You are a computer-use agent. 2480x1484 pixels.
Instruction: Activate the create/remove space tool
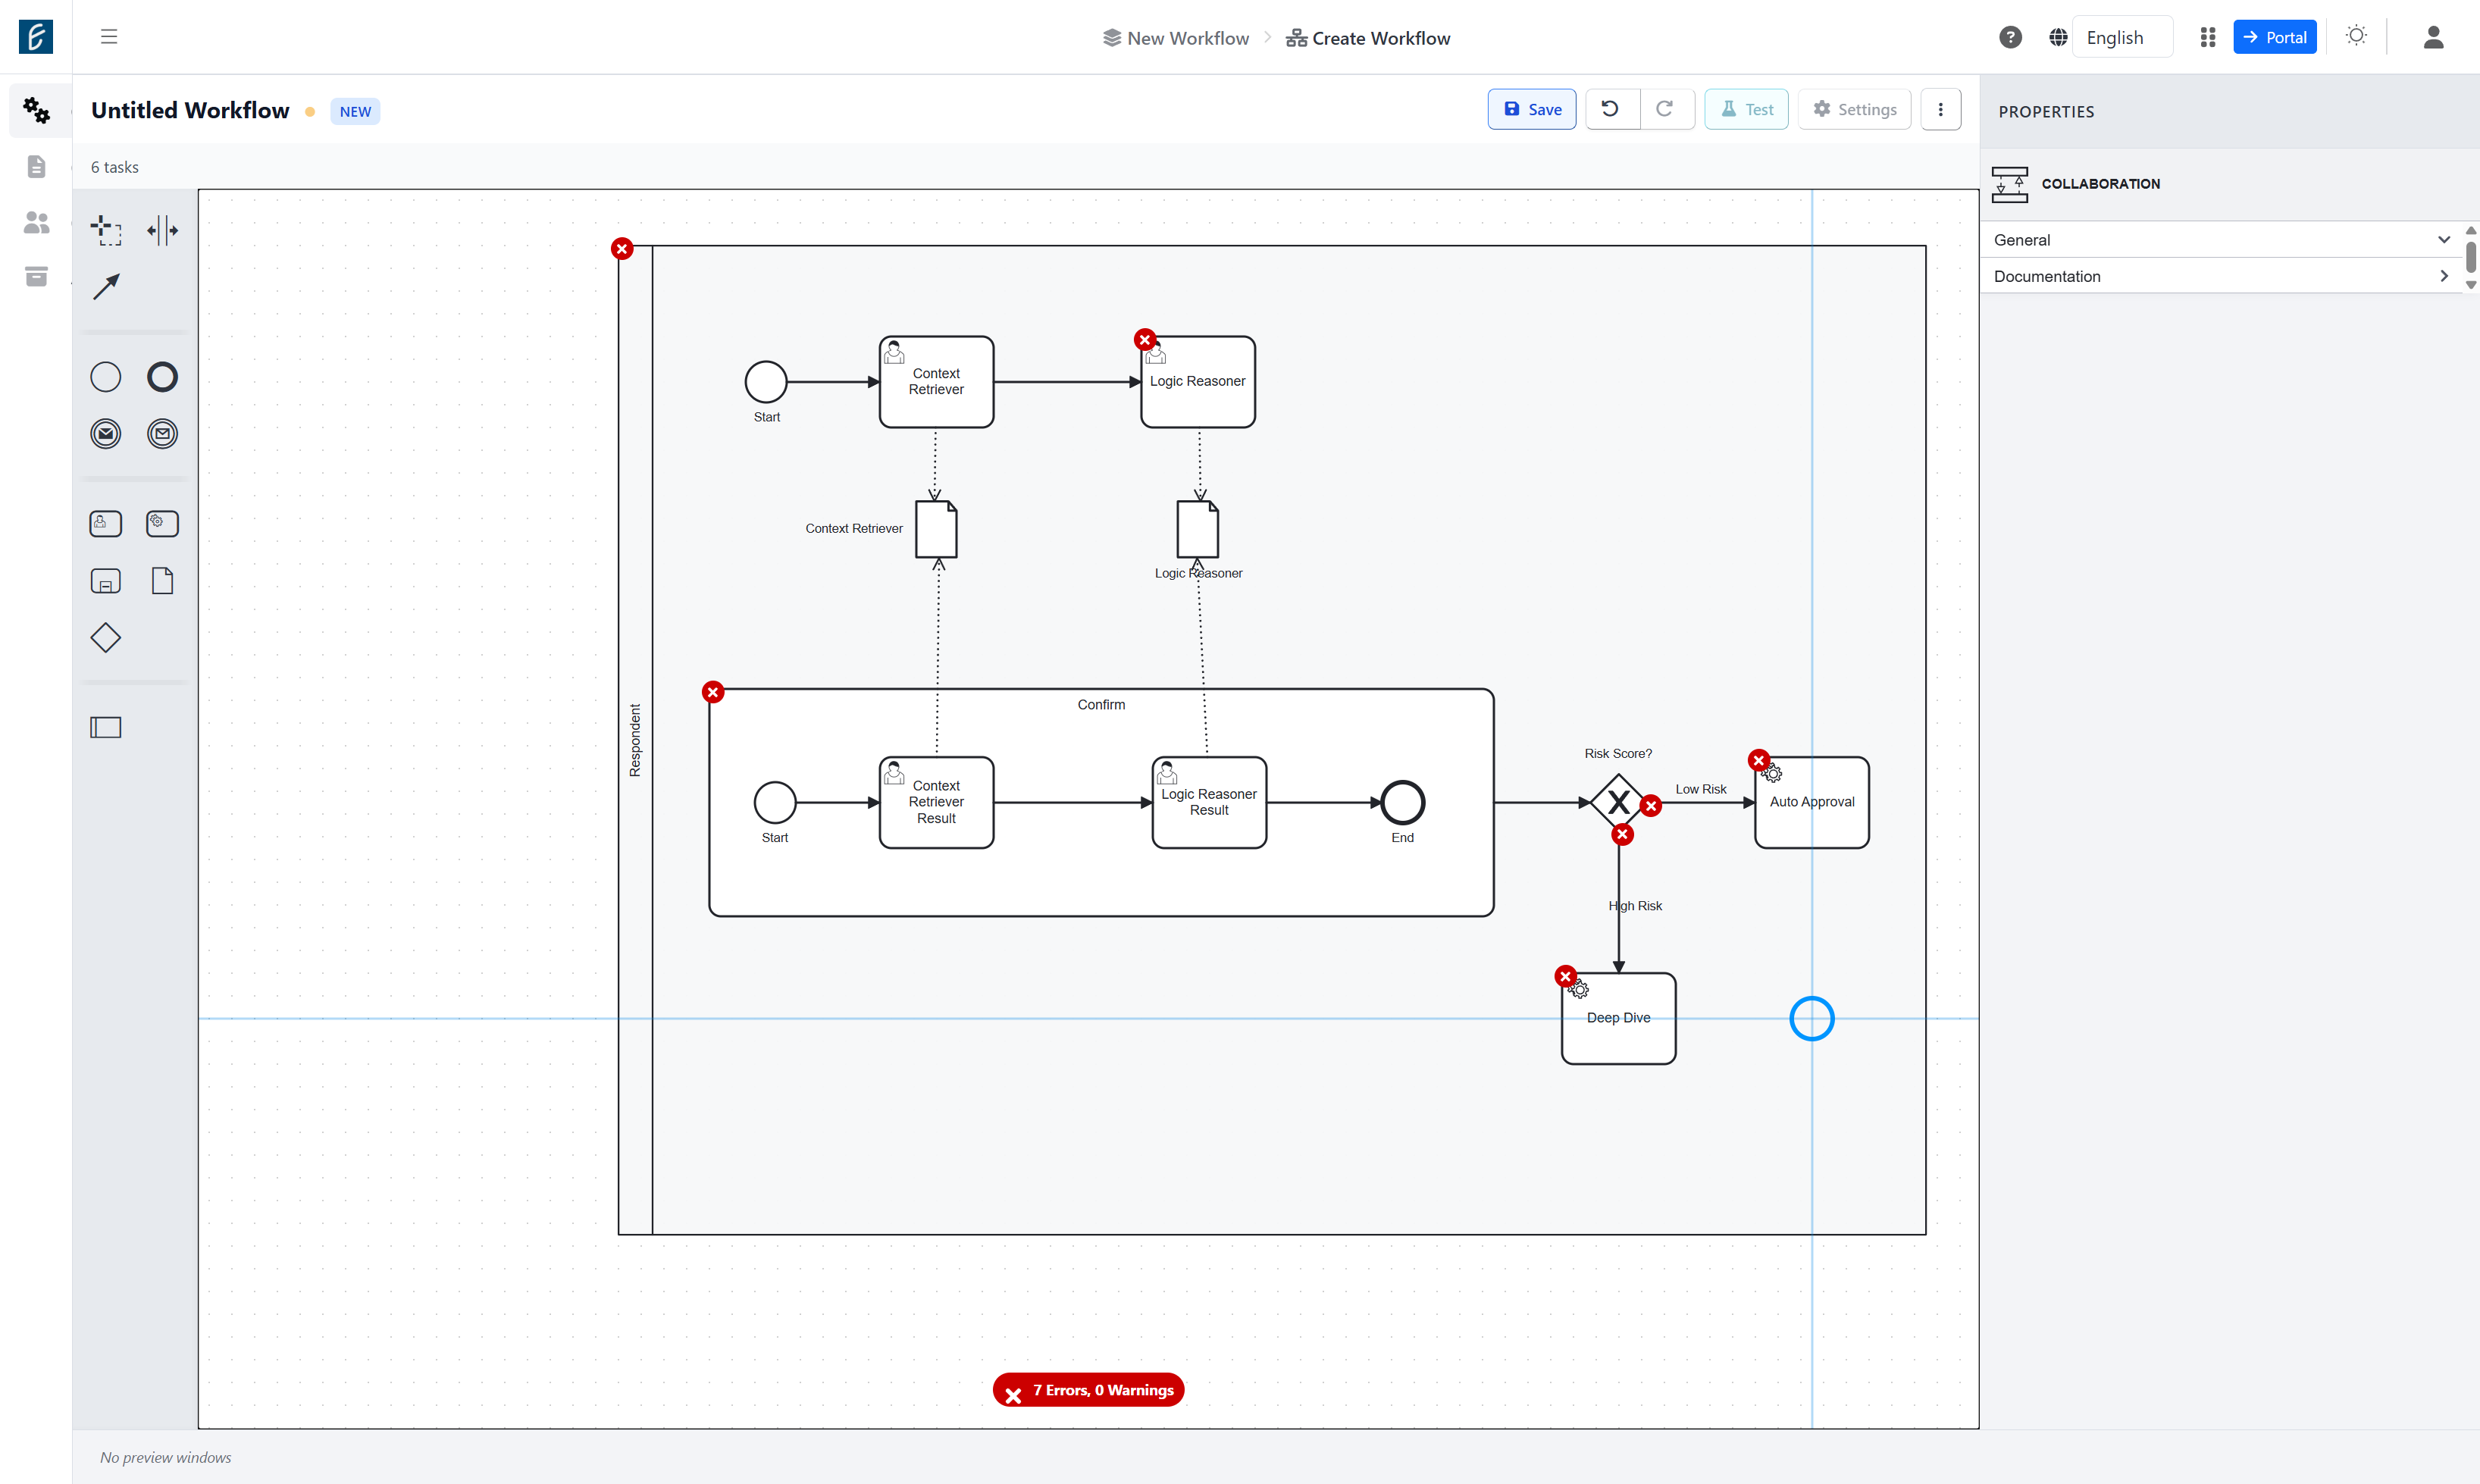(162, 230)
